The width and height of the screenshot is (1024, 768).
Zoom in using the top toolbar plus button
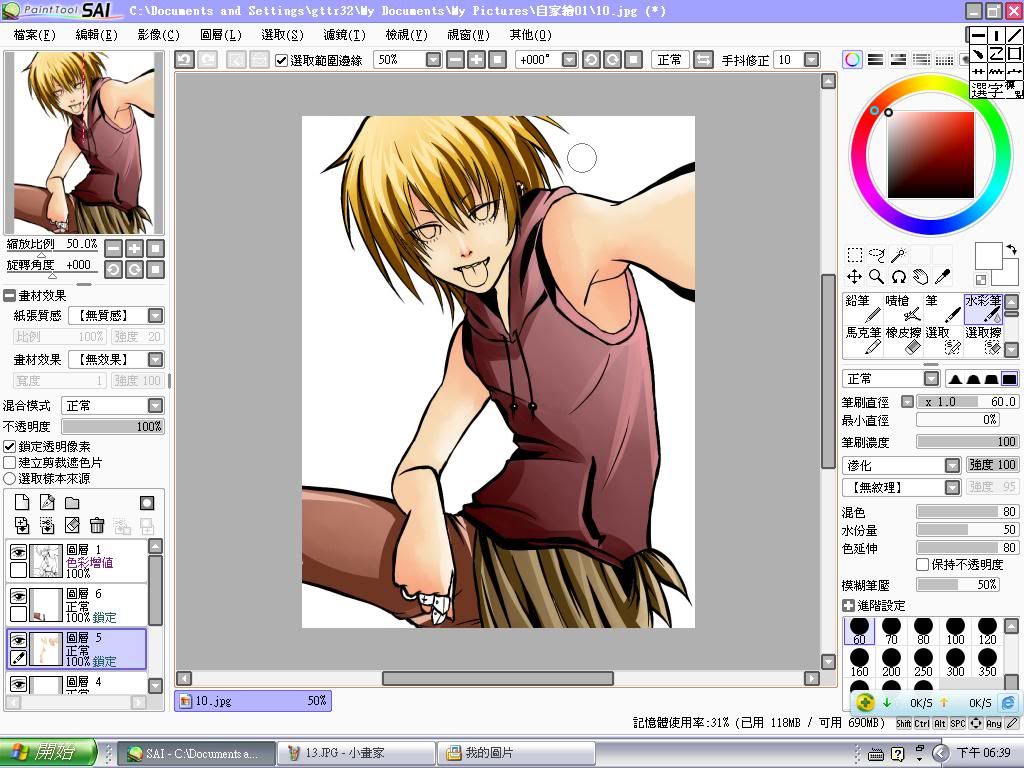tap(477, 60)
